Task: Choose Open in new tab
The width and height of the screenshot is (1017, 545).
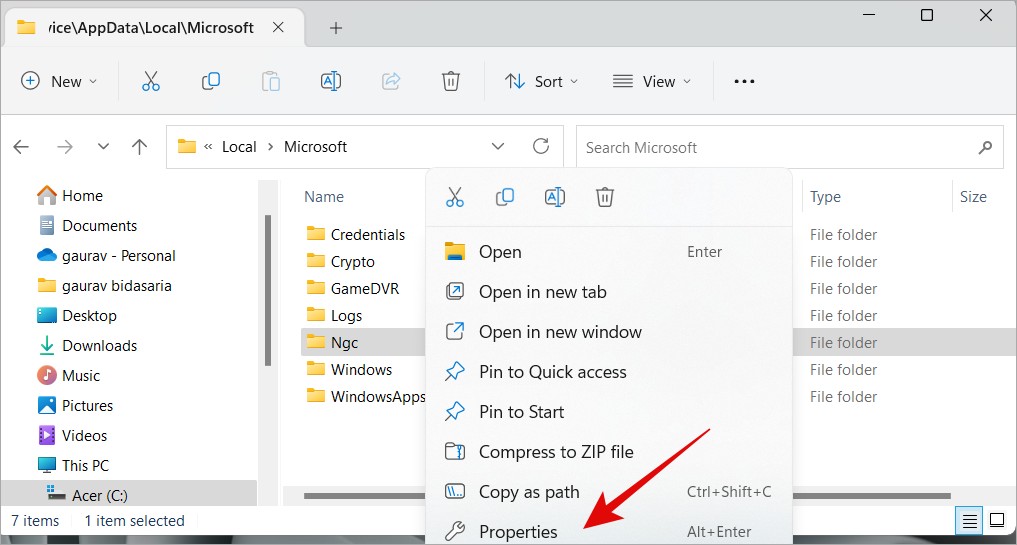Action: coord(609,292)
